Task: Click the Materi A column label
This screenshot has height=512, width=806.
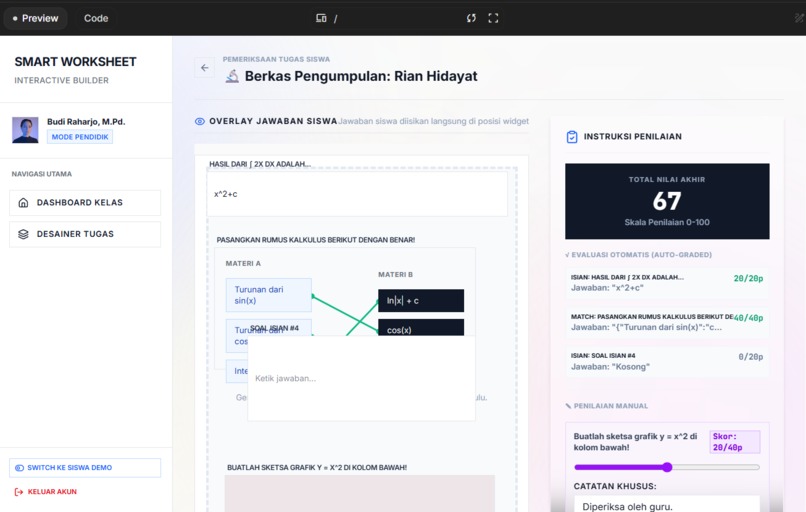Action: click(243, 263)
